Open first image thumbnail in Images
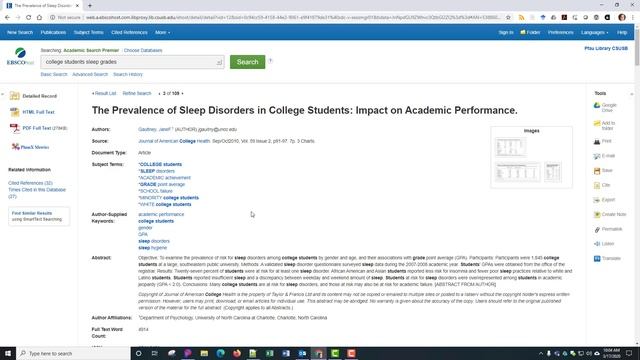640x360 pixels. tap(511, 147)
